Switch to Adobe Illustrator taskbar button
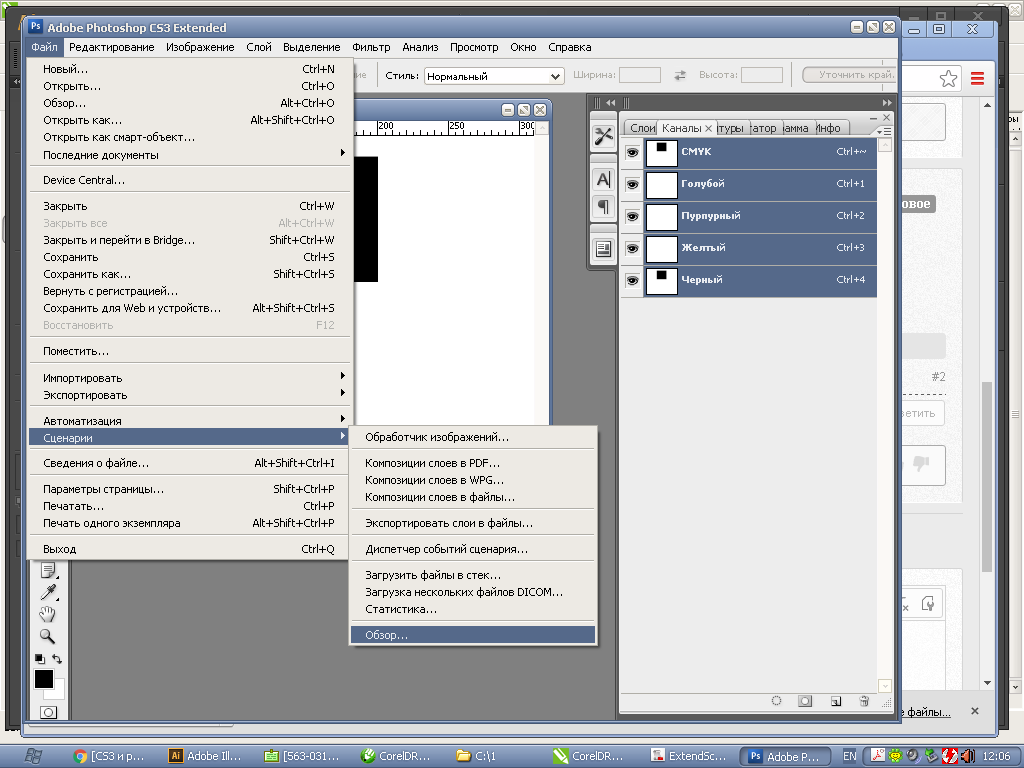 pos(205,756)
